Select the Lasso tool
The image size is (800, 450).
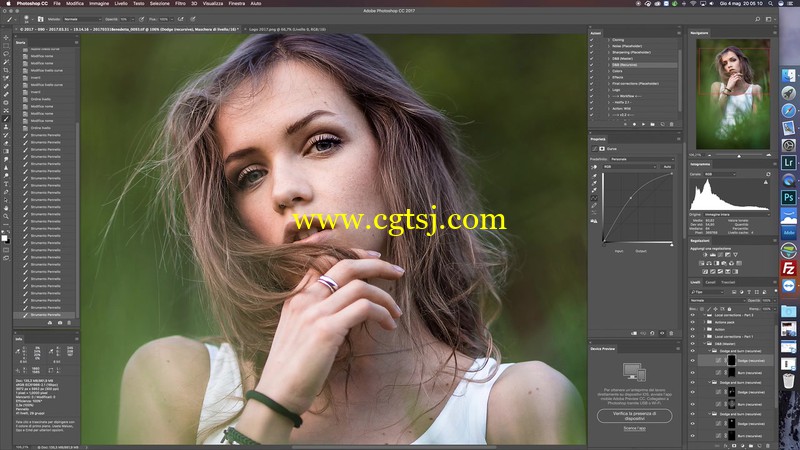[6, 54]
